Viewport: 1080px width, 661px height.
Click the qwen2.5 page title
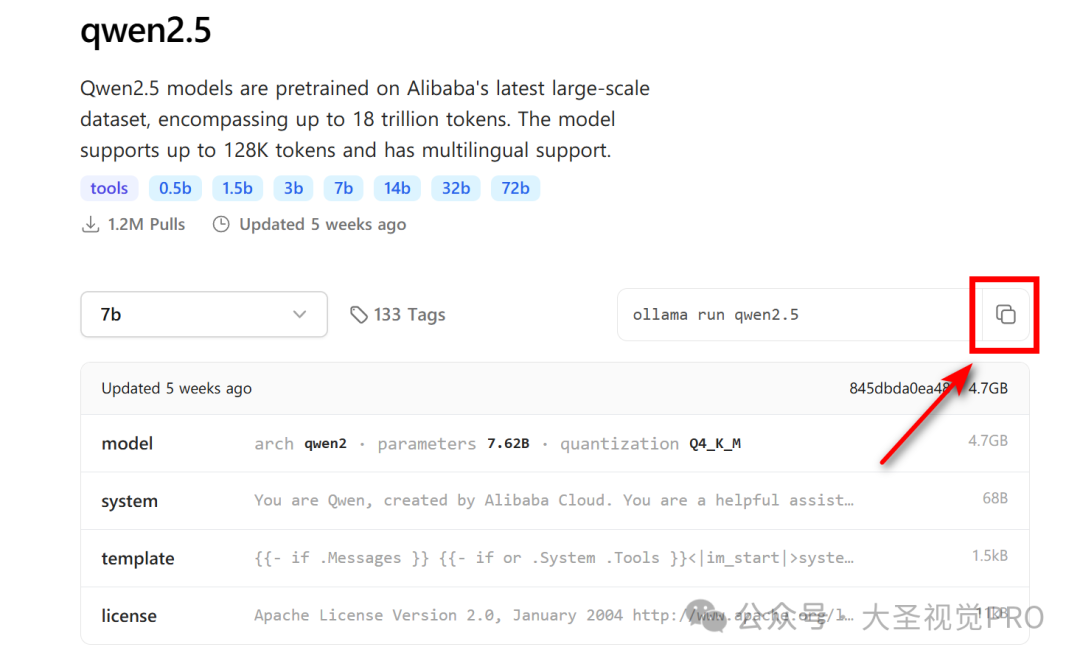(145, 30)
